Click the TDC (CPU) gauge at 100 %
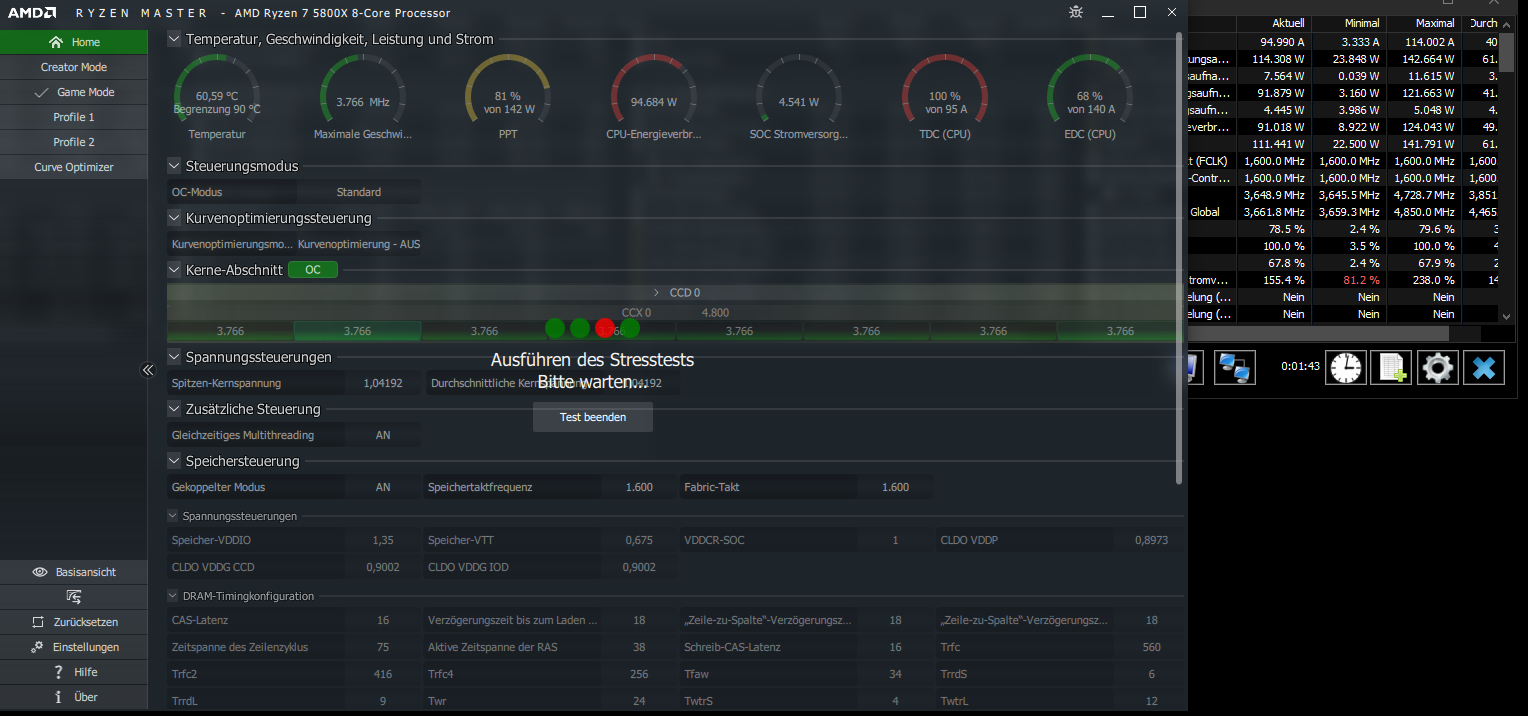The image size is (1528, 716). point(944,97)
